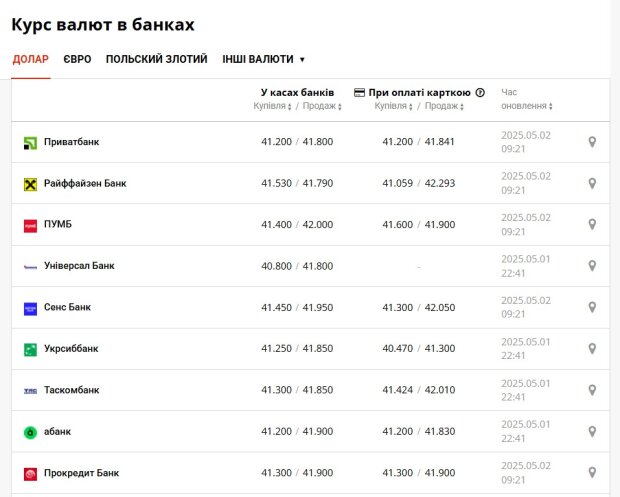Image resolution: width=620 pixels, height=497 pixels.
Task: Click the Прокредит Банк red logo
Action: pyautogui.click(x=30, y=474)
